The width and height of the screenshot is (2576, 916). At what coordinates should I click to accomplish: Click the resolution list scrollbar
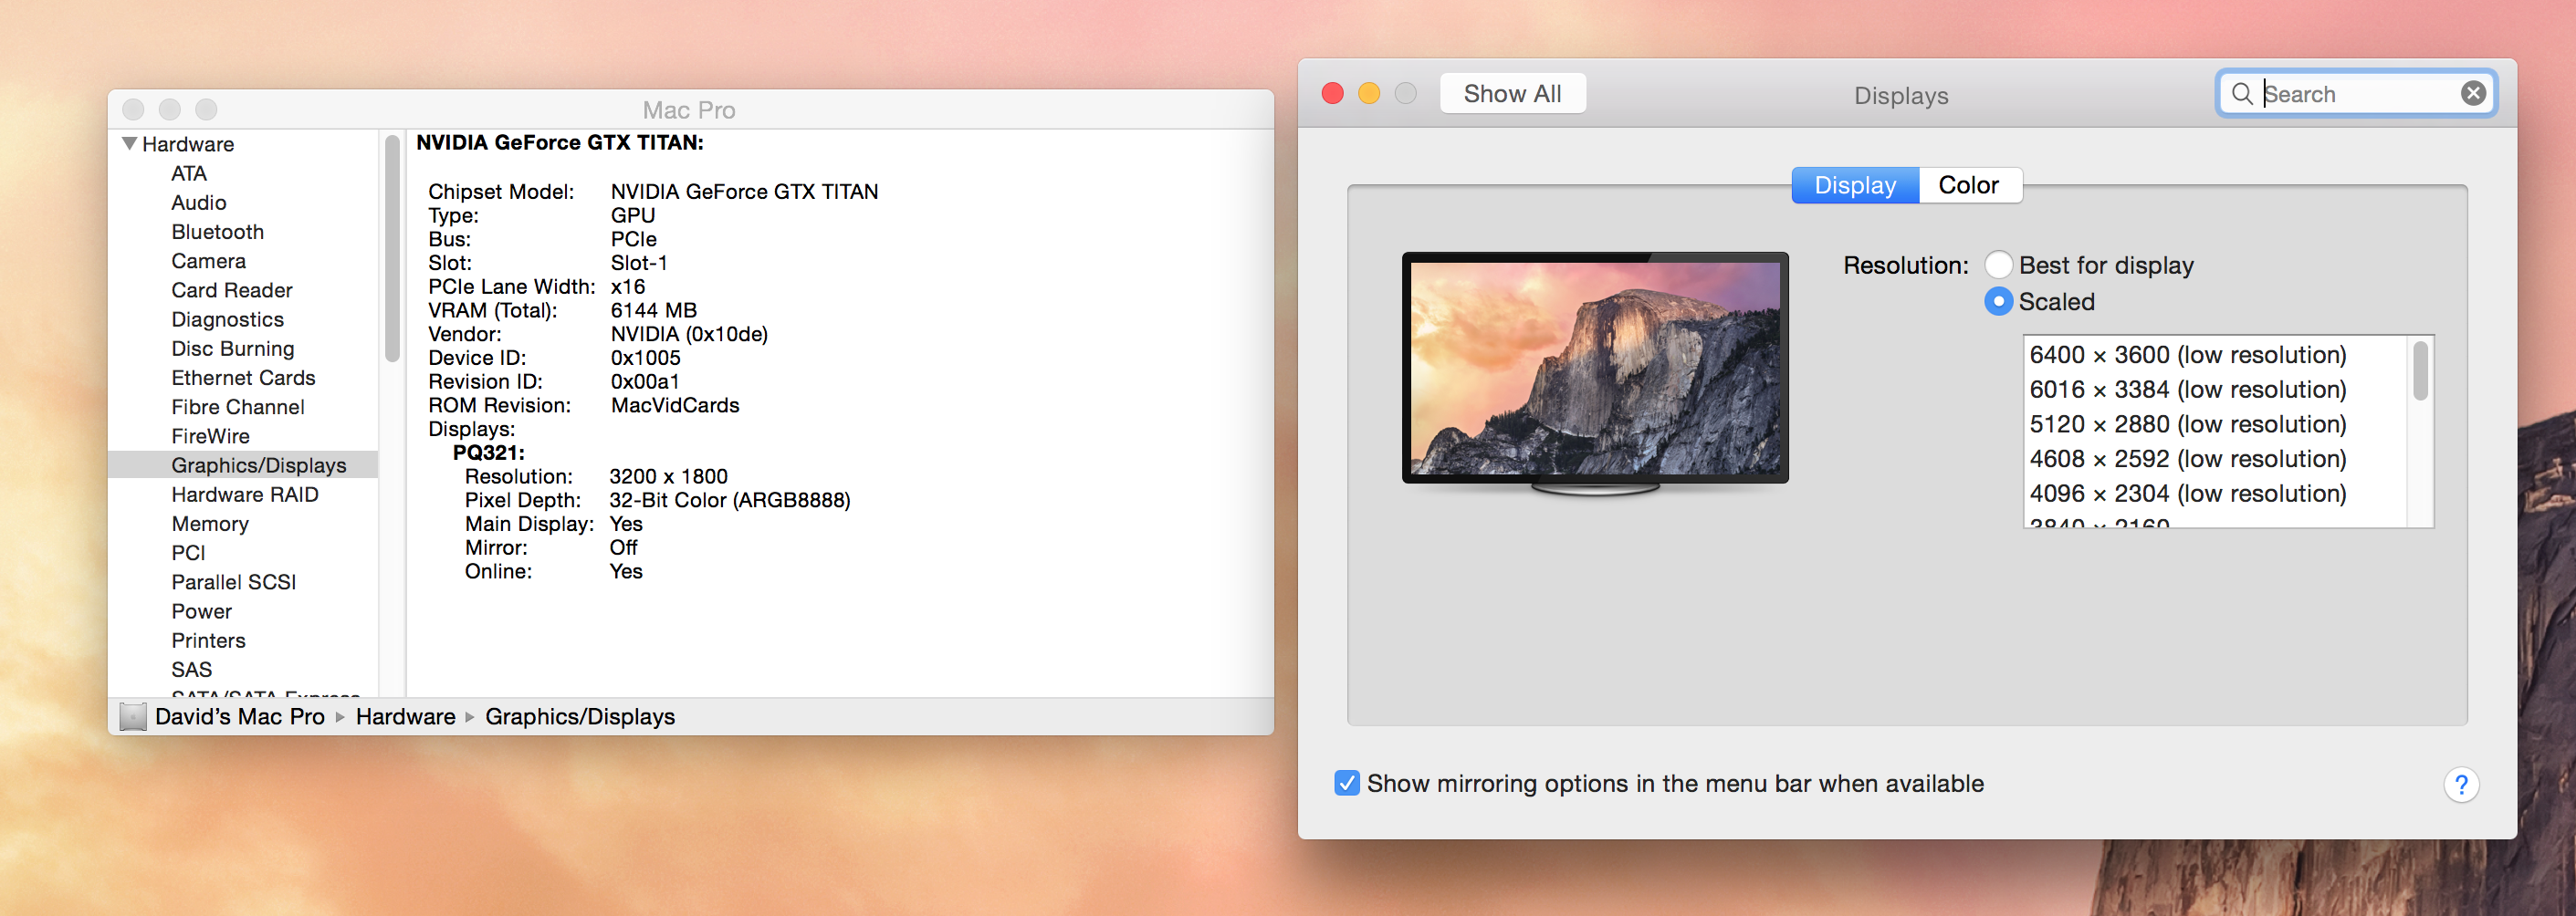click(2420, 371)
